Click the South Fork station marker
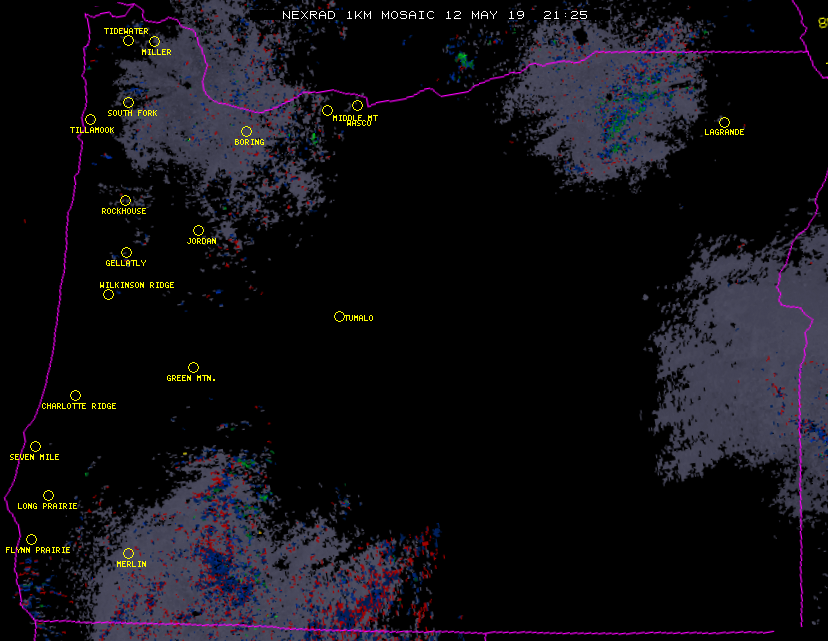The height and width of the screenshot is (641, 828). 128,103
